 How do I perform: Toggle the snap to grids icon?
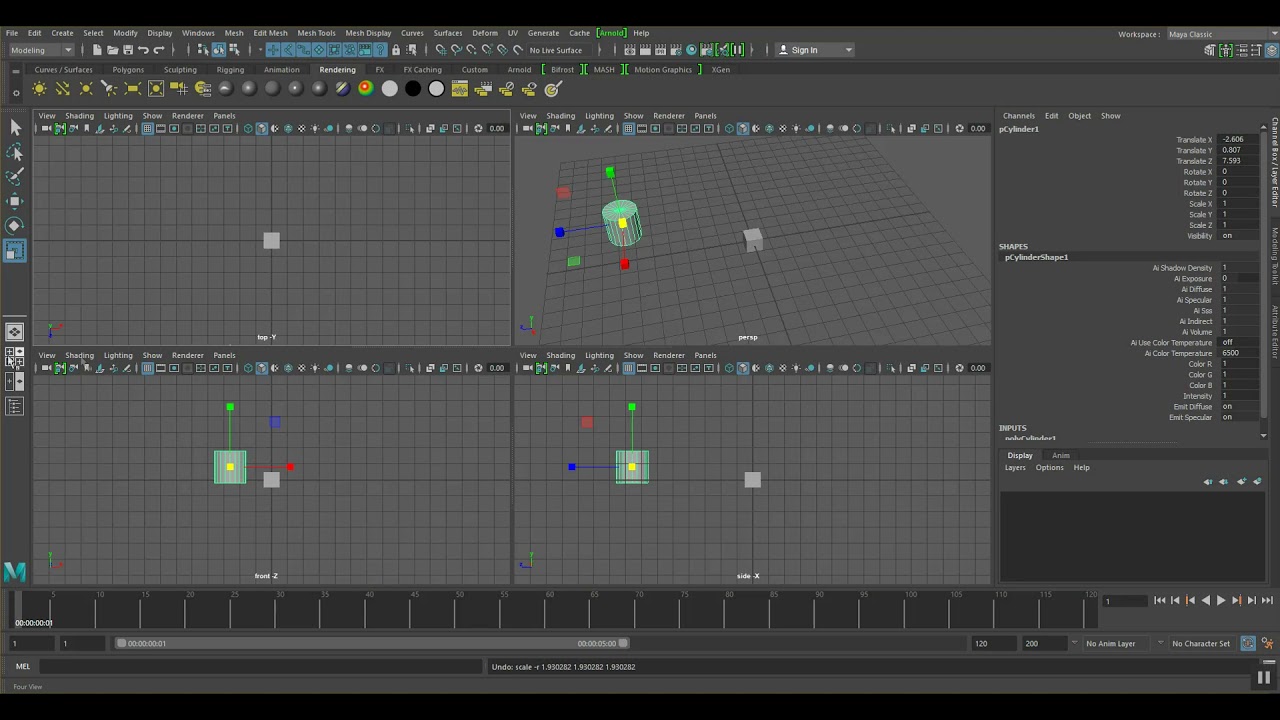(x=441, y=50)
